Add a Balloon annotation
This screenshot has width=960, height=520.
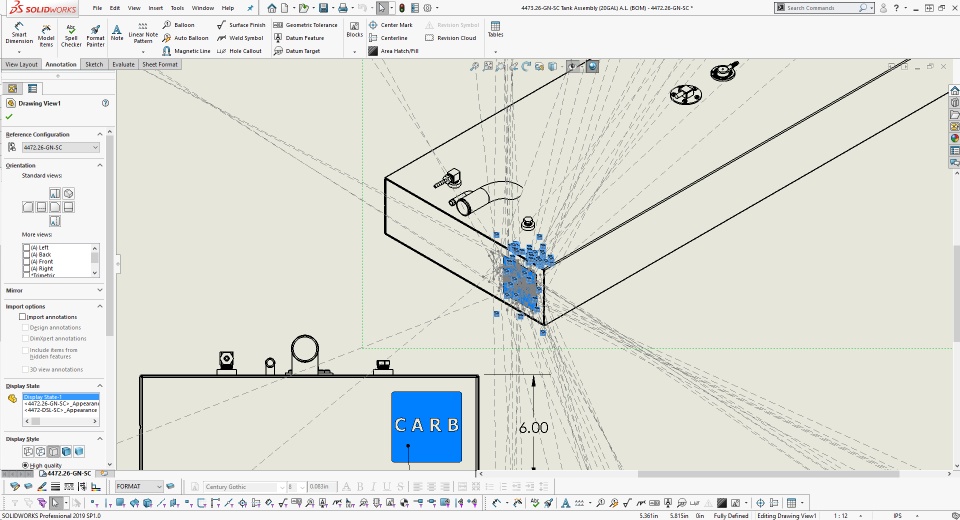coord(178,25)
